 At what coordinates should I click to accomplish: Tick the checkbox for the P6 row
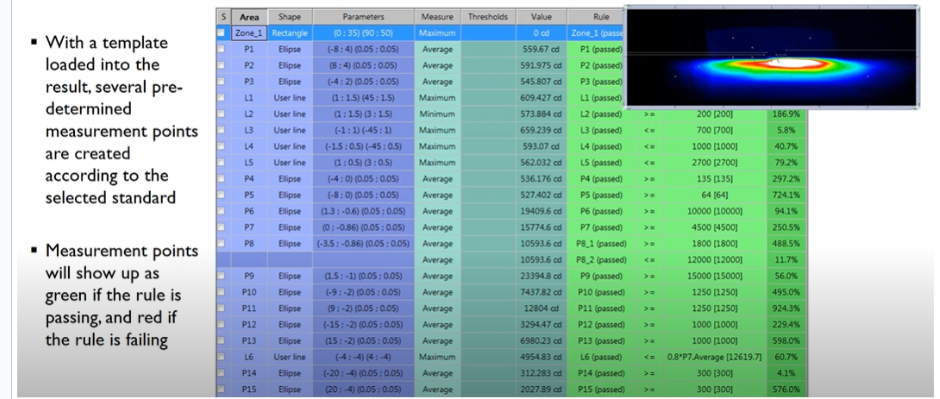(222, 211)
